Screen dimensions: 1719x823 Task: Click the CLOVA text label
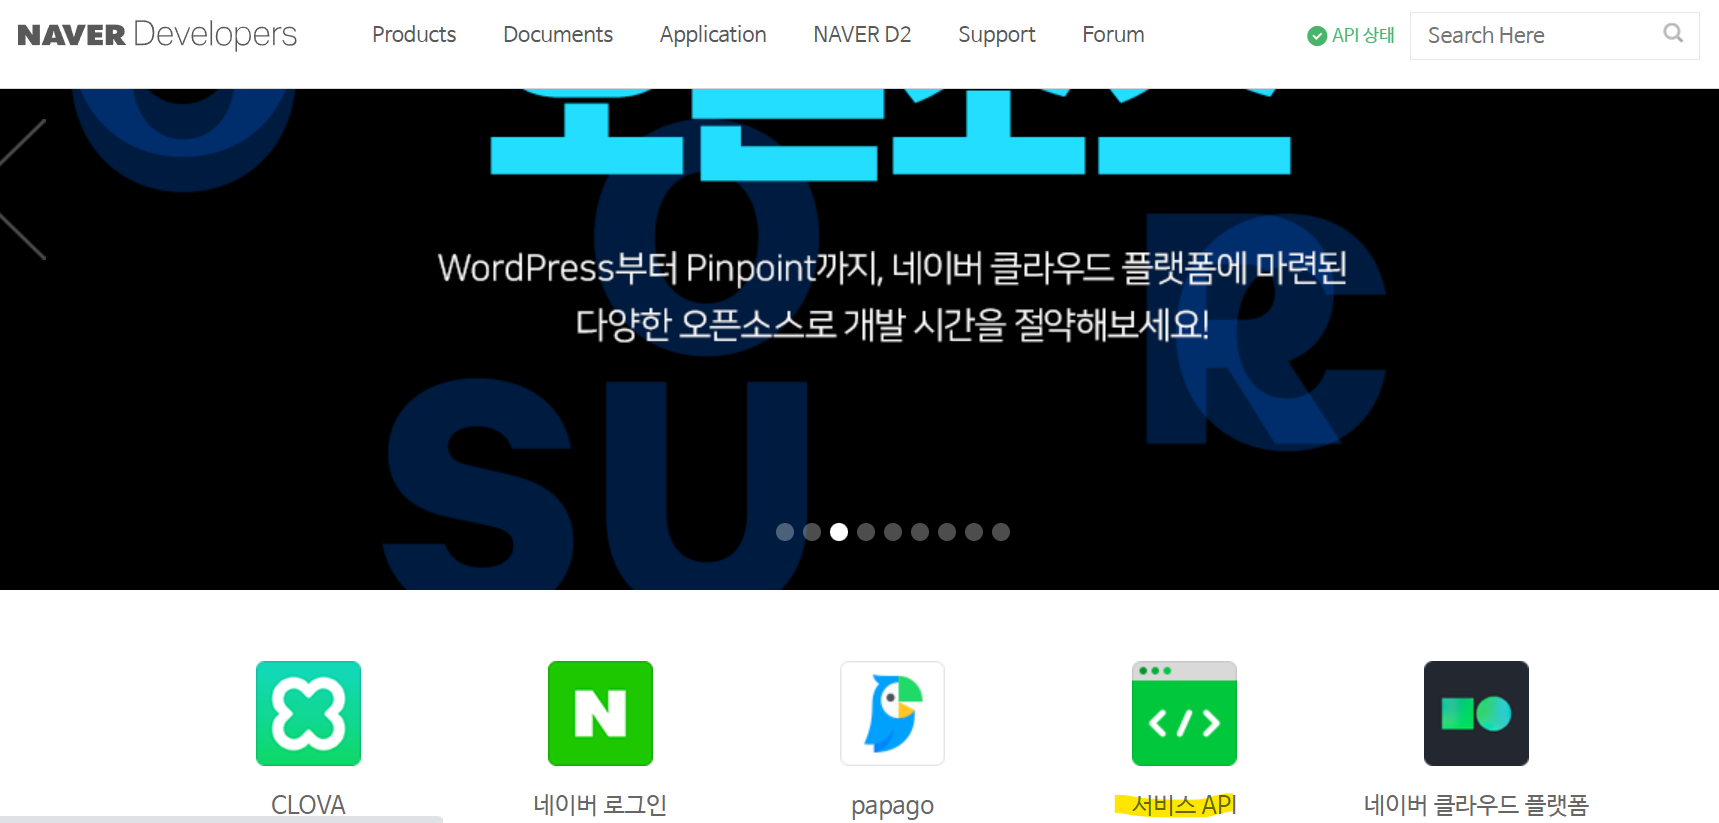308,805
